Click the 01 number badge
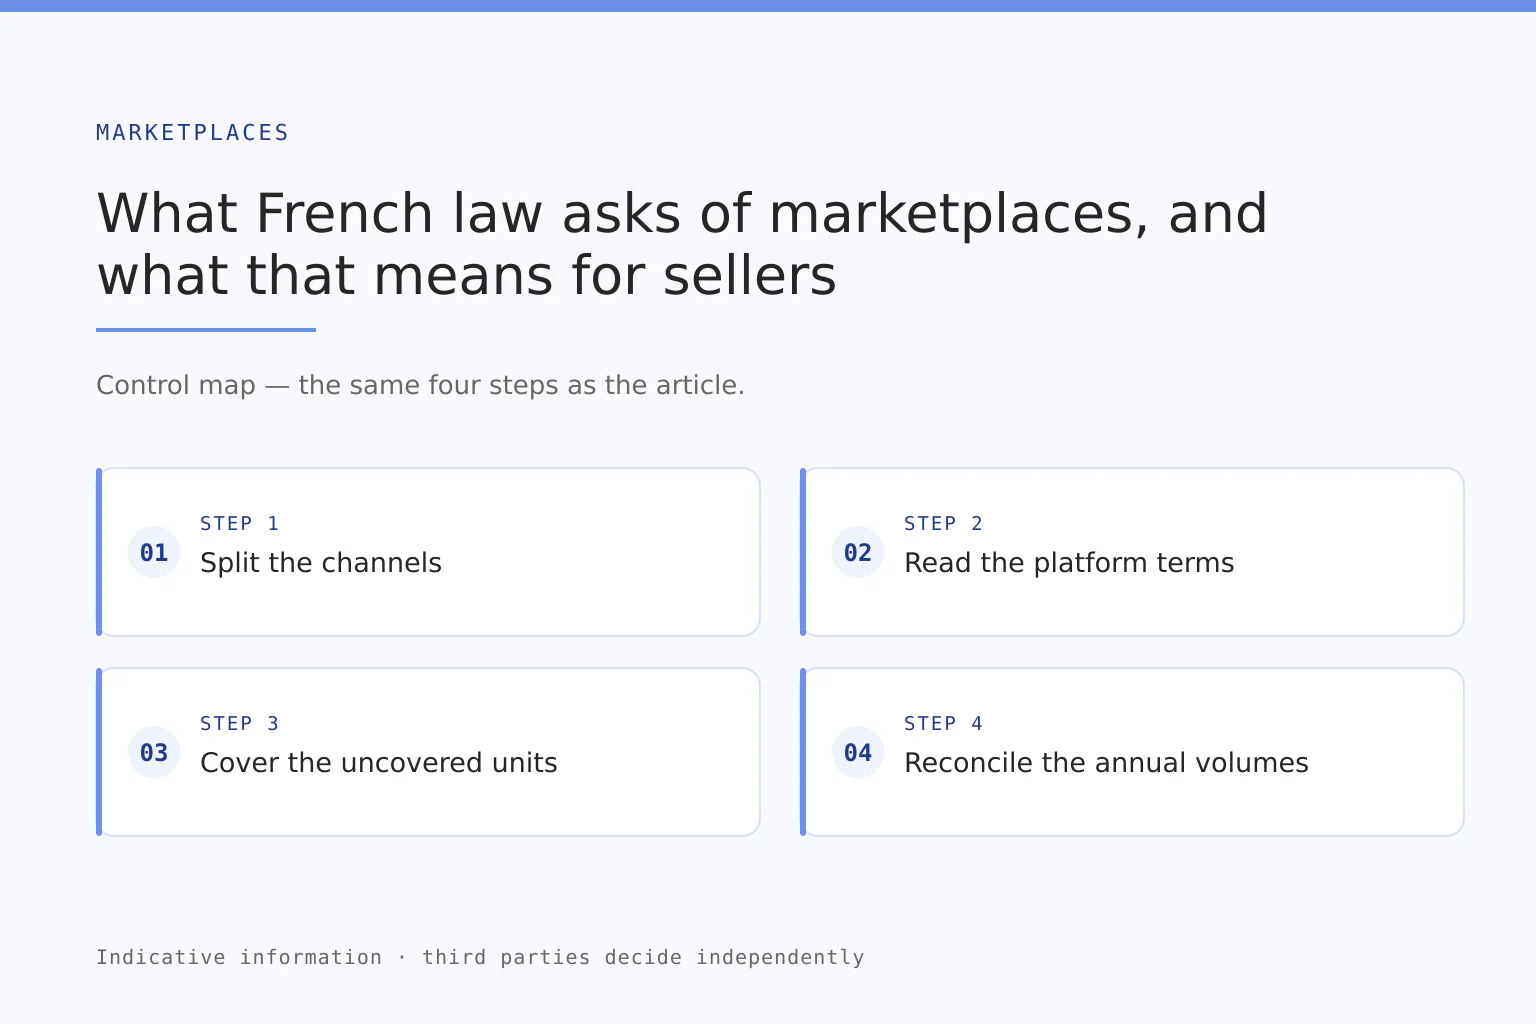The width and height of the screenshot is (1536, 1024). (154, 552)
